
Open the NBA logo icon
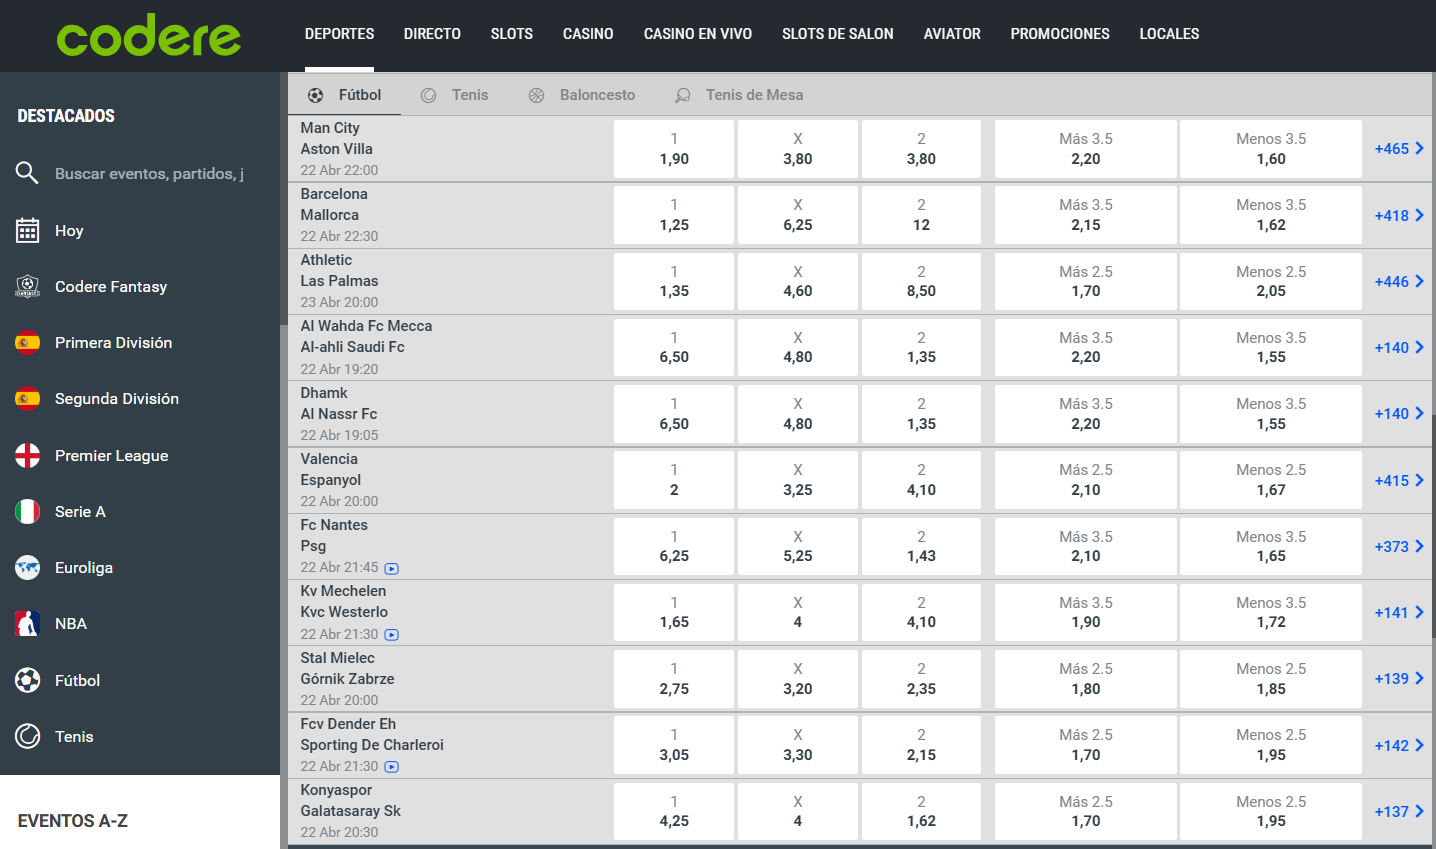pyautogui.click(x=27, y=624)
